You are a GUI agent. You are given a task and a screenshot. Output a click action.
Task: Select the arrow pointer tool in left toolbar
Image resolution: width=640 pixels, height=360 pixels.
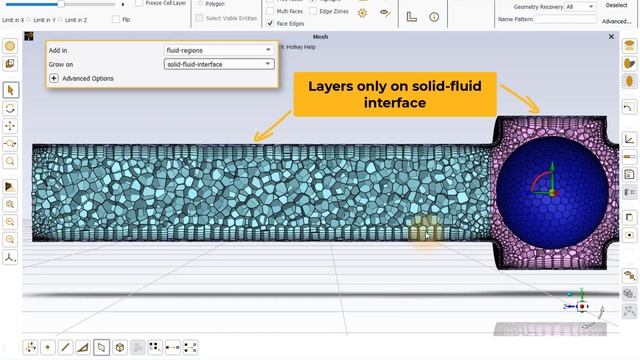coord(10,90)
